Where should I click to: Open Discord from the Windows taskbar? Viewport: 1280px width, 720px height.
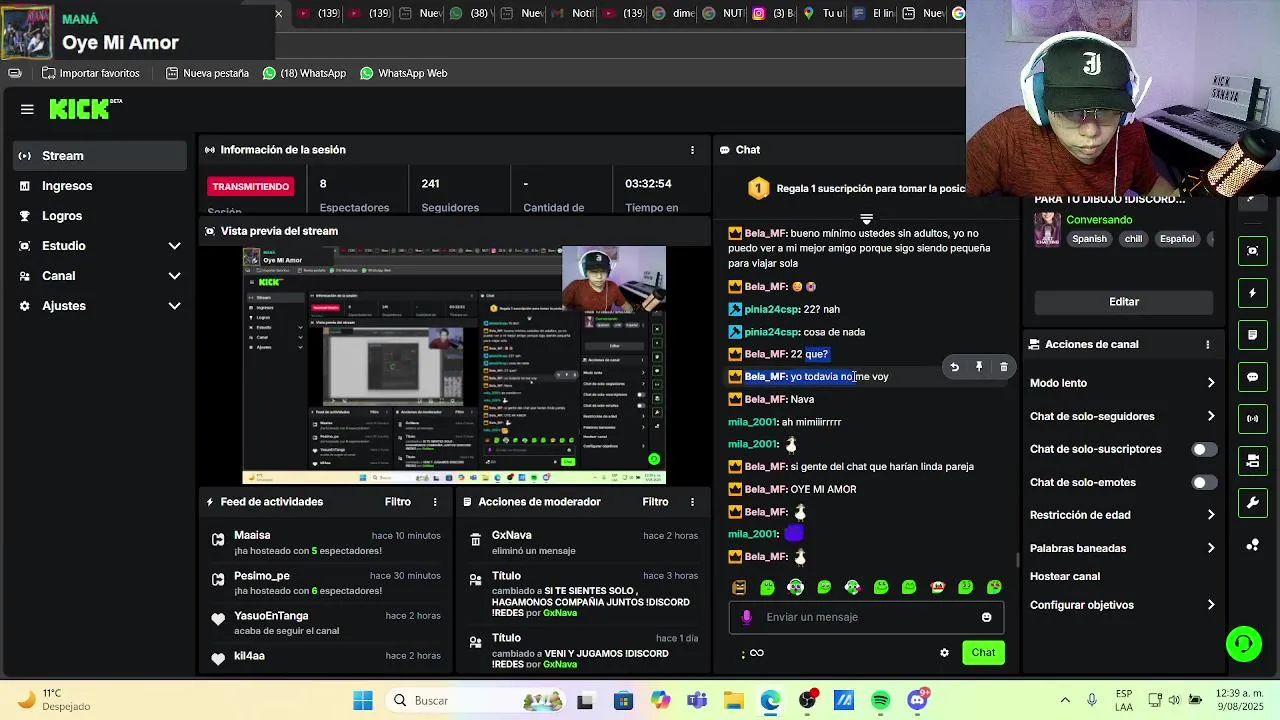[x=917, y=701]
